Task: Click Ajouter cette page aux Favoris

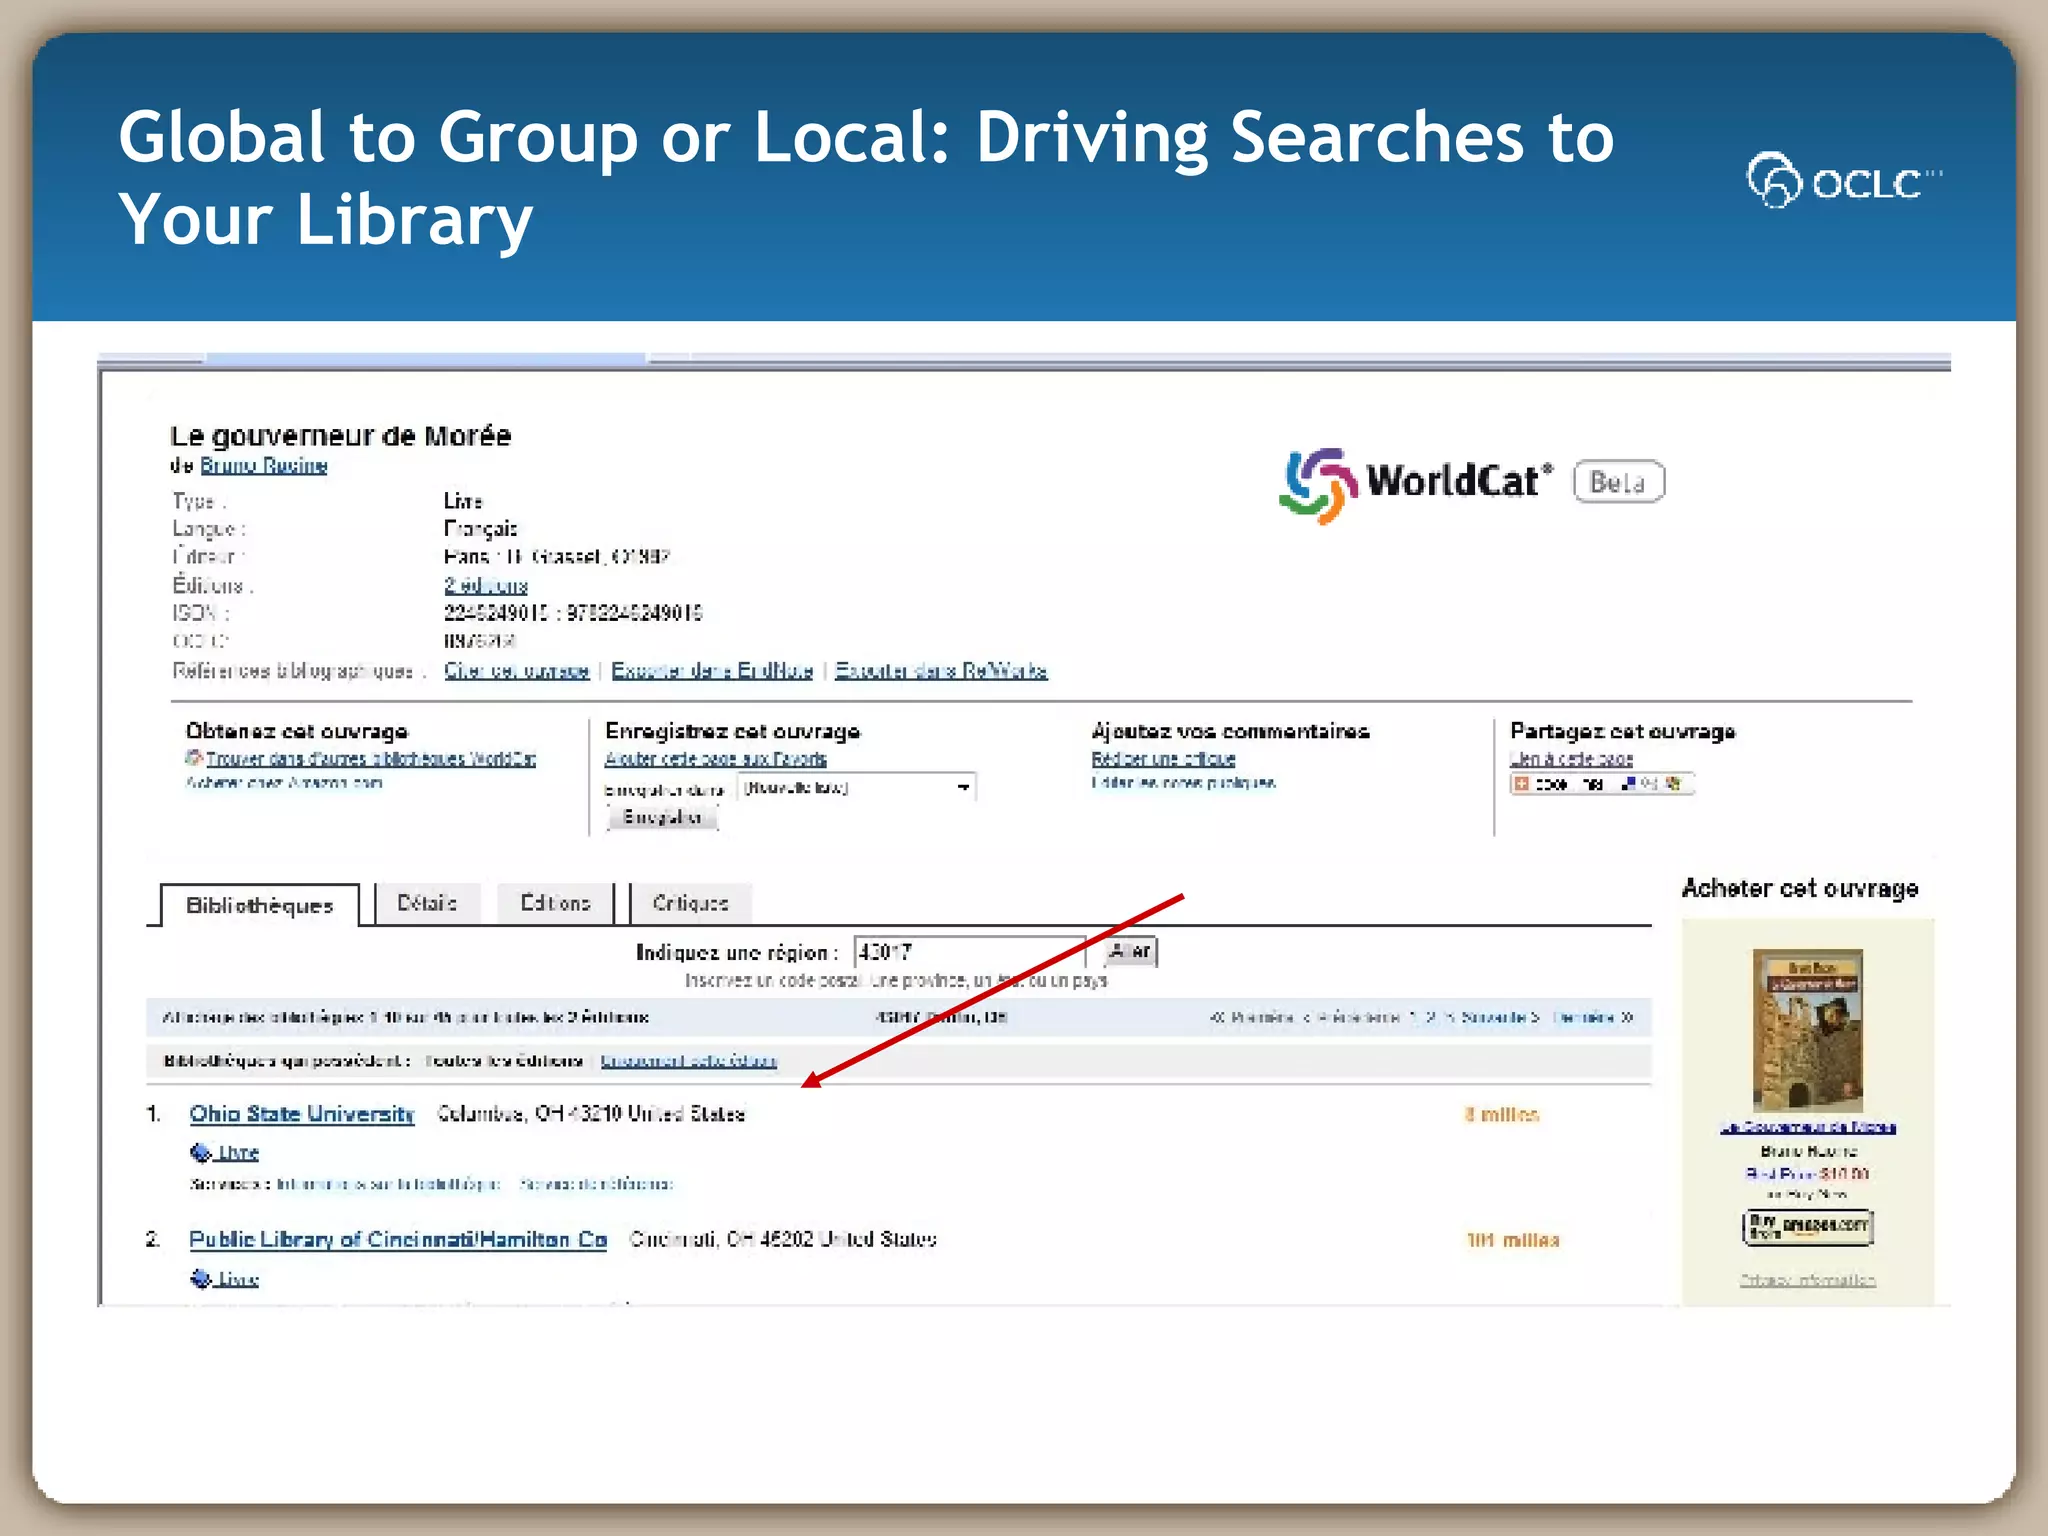Action: (x=716, y=759)
